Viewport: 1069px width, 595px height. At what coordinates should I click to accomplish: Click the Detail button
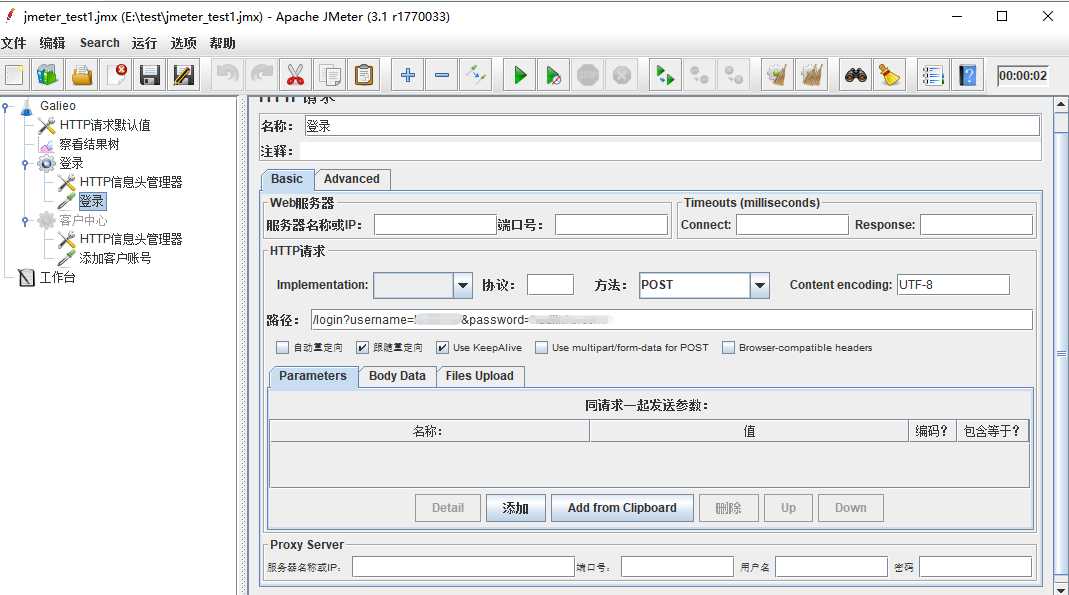click(448, 508)
